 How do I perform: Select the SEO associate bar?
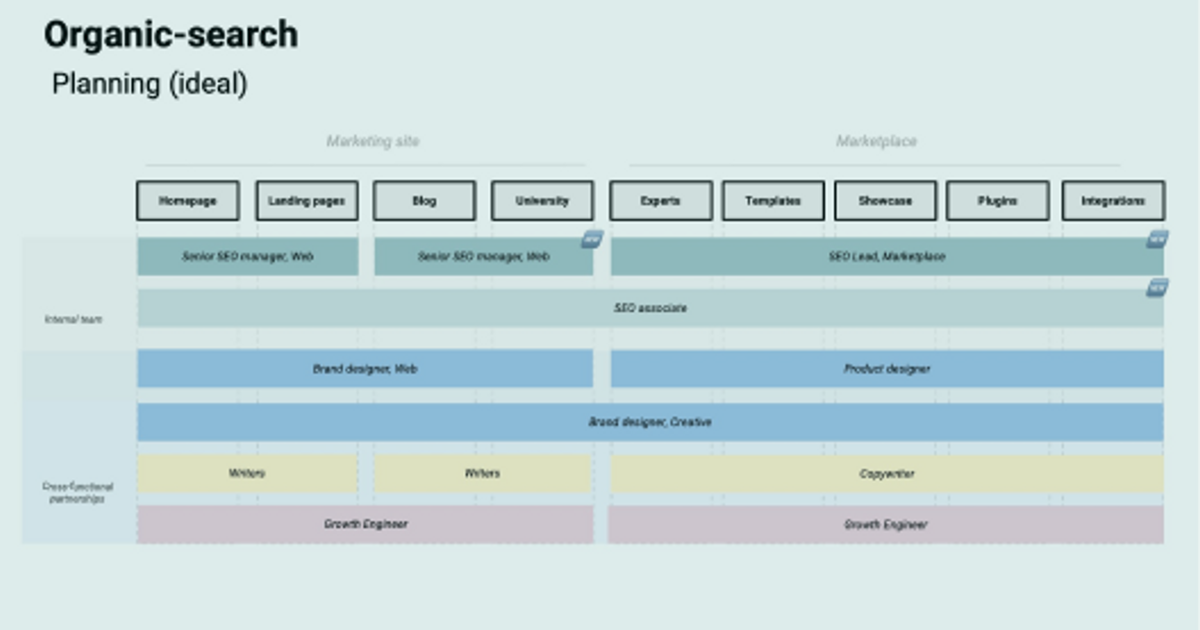[650, 308]
